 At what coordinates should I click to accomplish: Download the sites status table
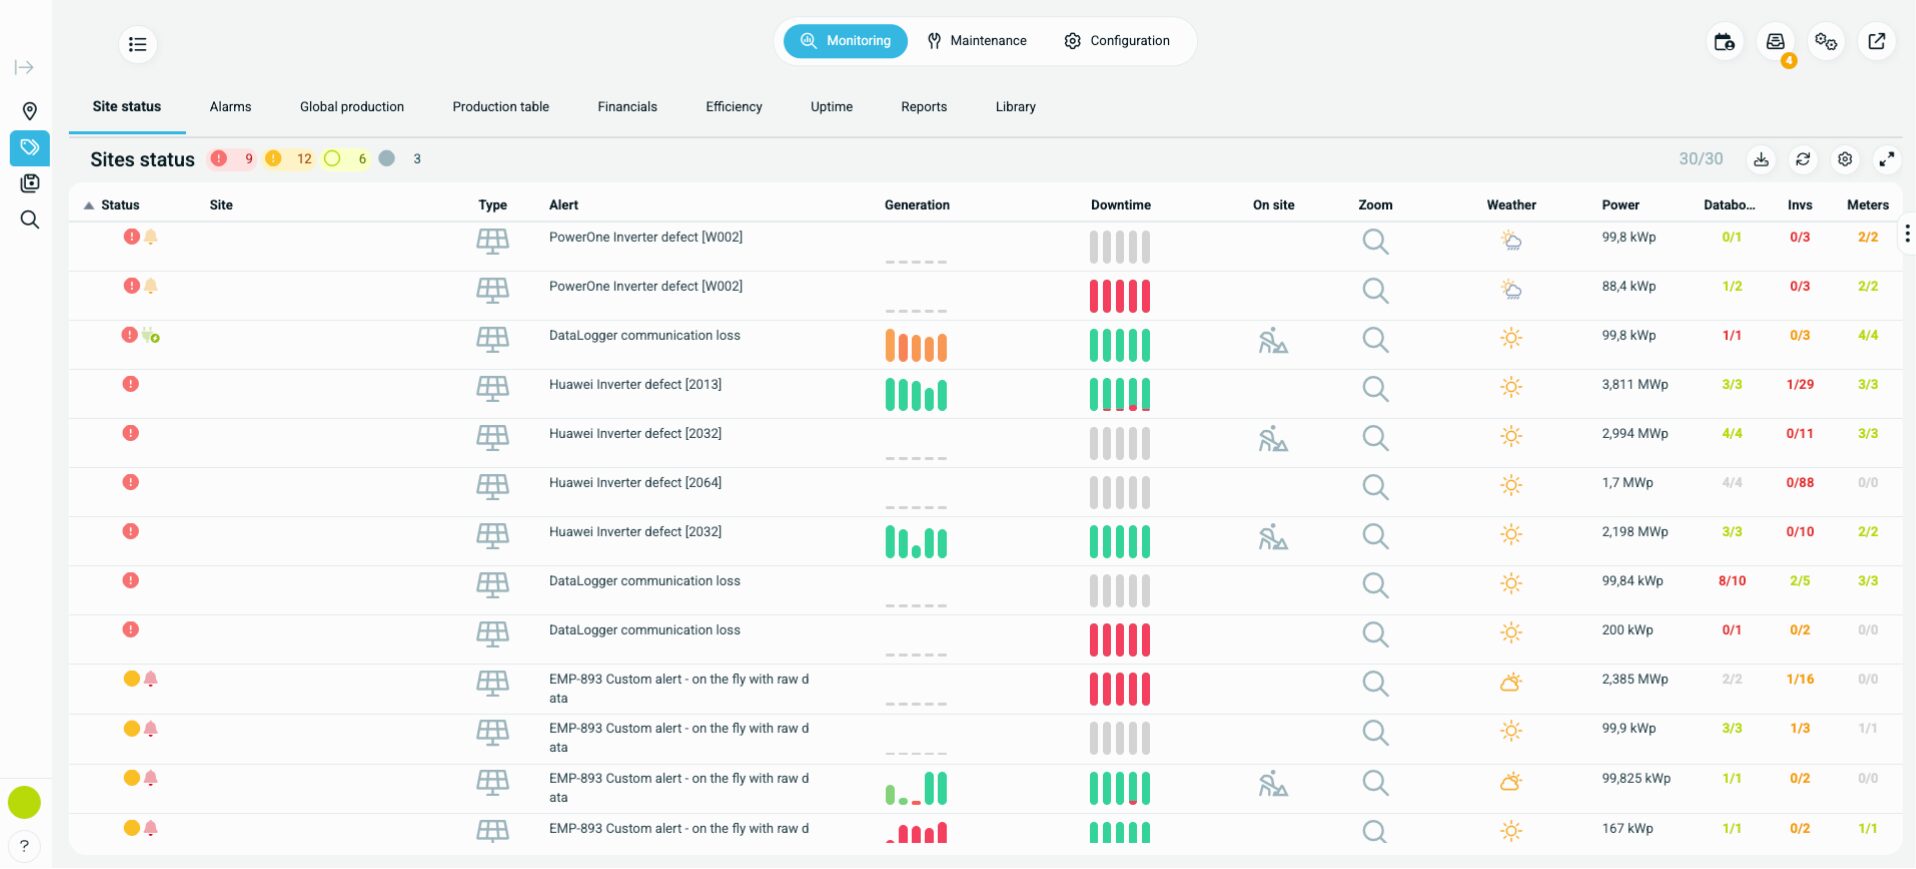1761,159
